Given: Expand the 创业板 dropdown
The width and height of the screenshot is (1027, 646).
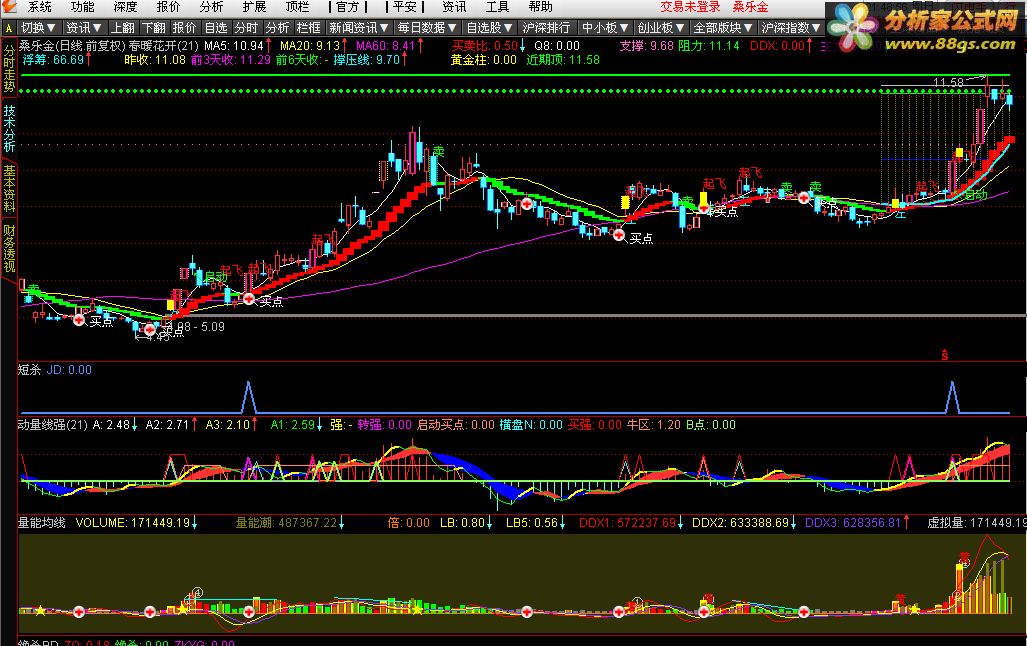Looking at the screenshot, I should pyautogui.click(x=661, y=28).
